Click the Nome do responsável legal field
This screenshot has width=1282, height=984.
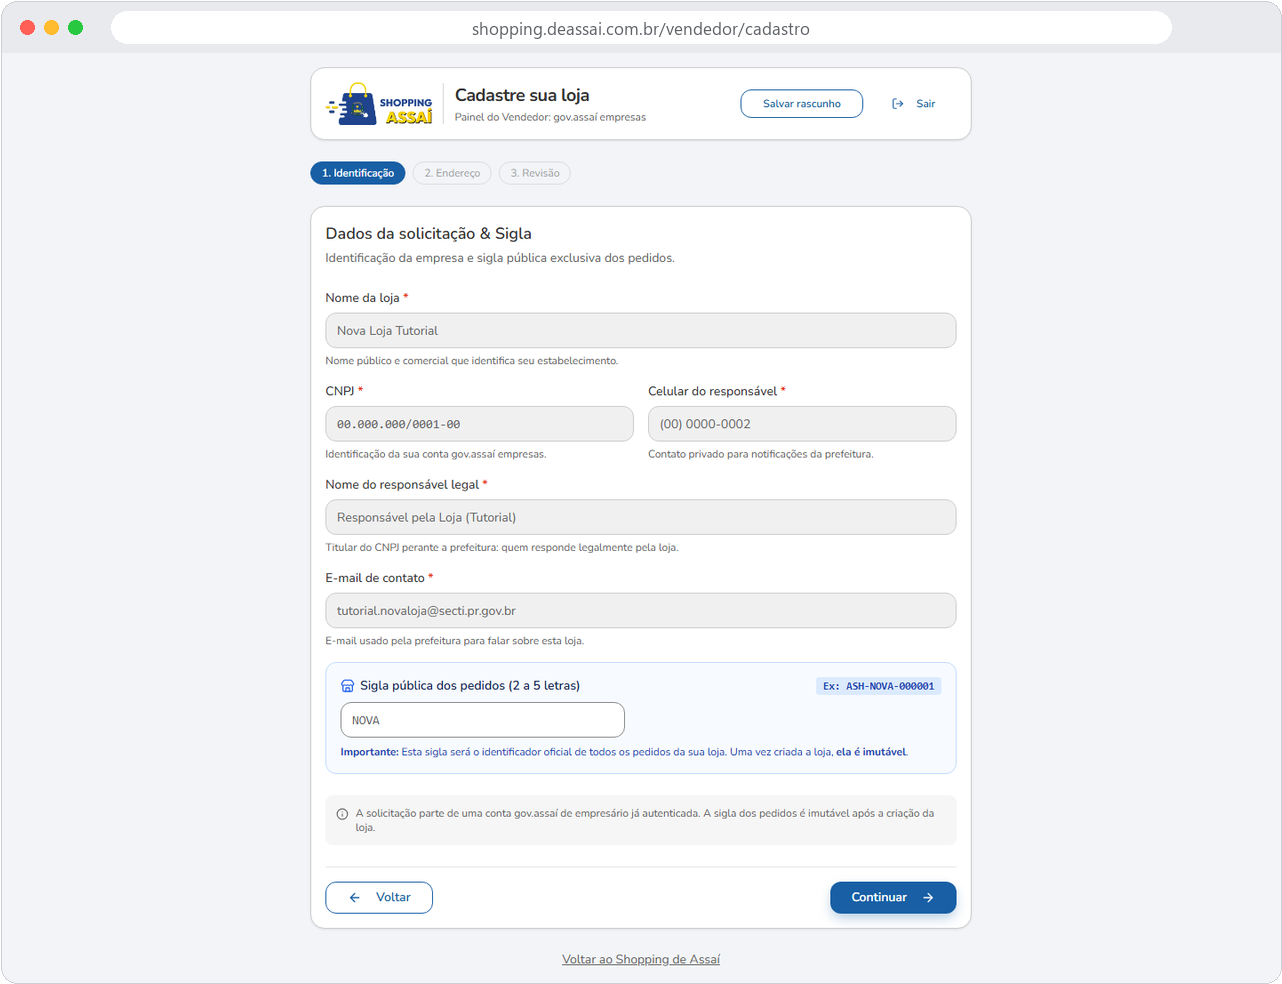click(641, 518)
